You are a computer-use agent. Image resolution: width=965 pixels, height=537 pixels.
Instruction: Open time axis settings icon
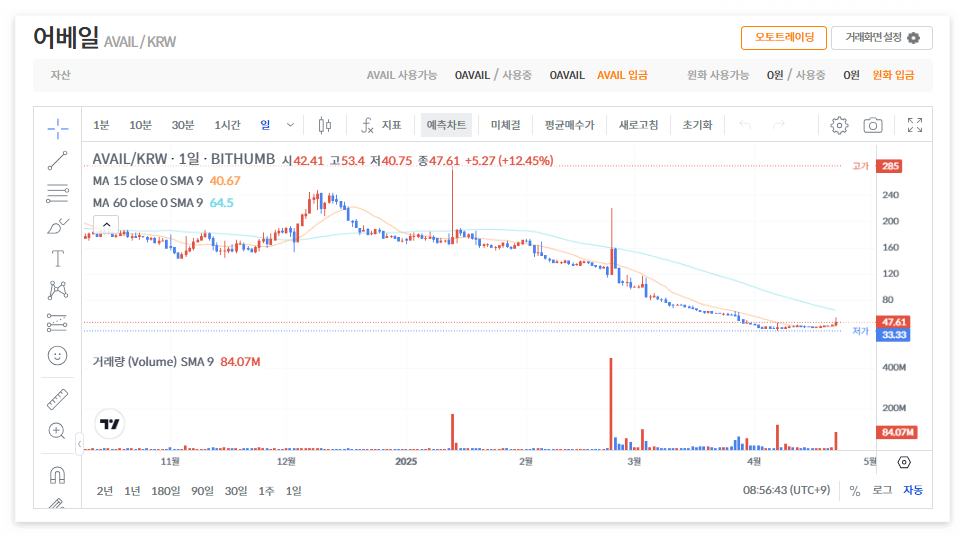point(904,463)
